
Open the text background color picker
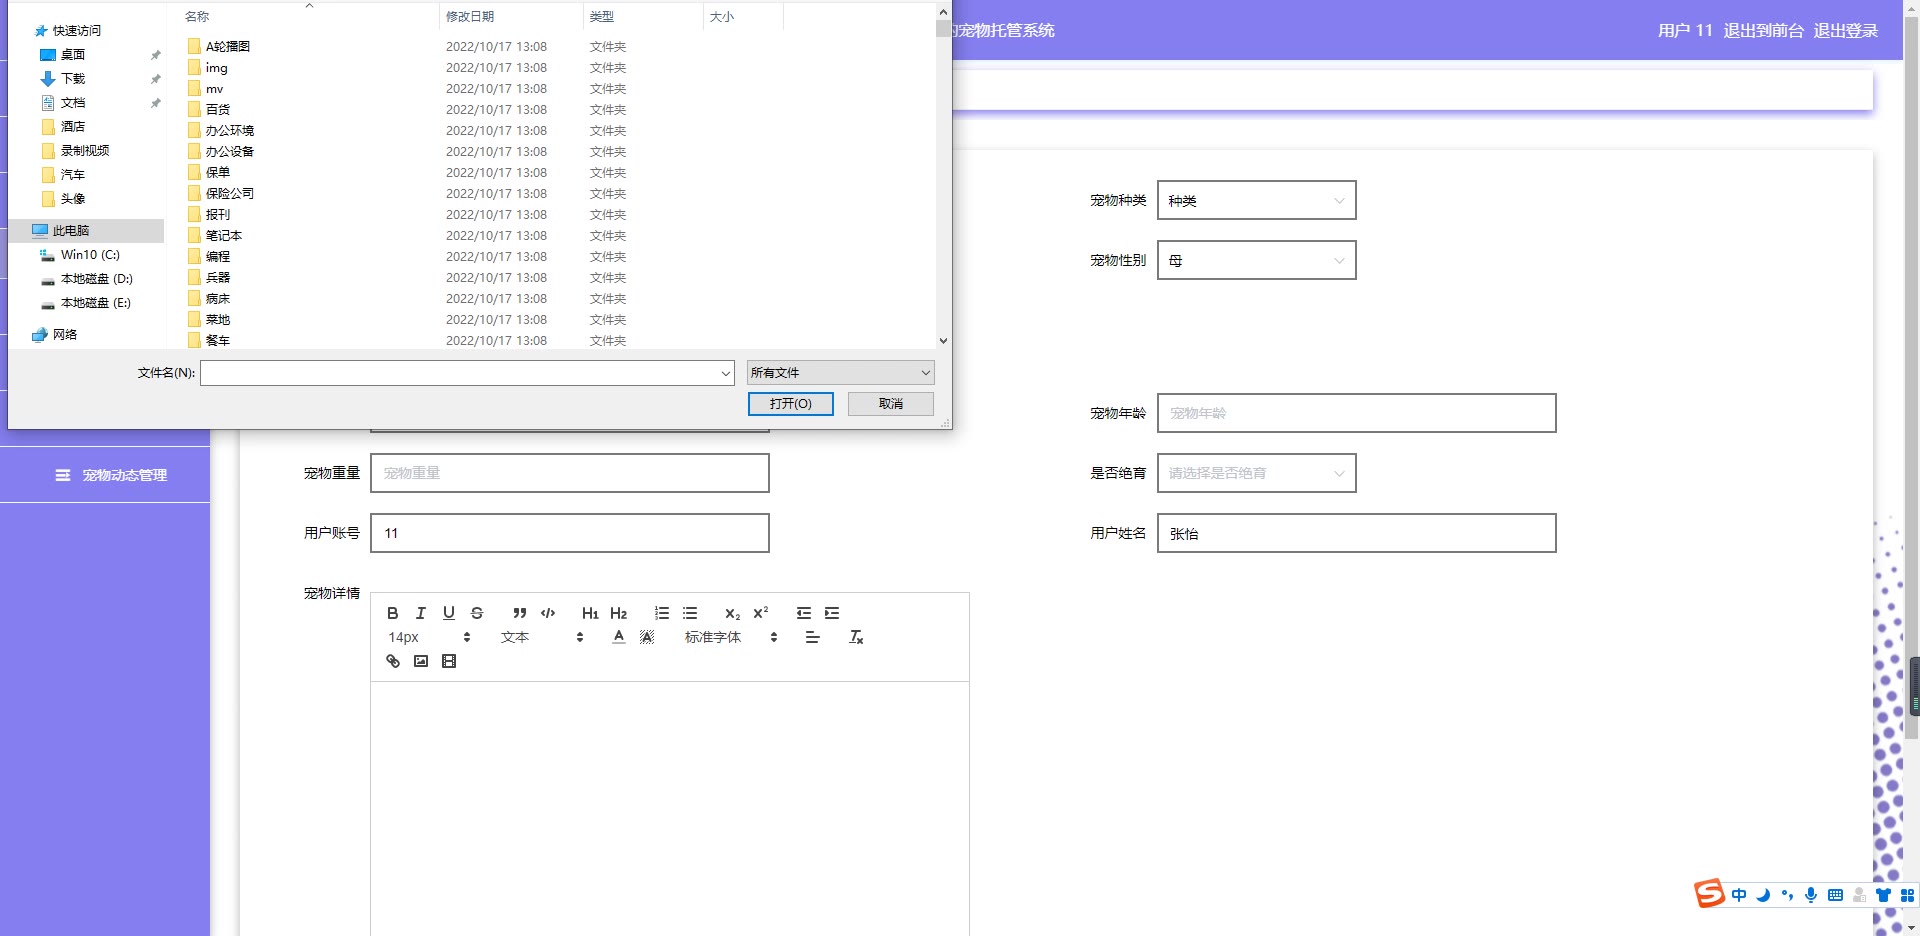click(x=647, y=637)
